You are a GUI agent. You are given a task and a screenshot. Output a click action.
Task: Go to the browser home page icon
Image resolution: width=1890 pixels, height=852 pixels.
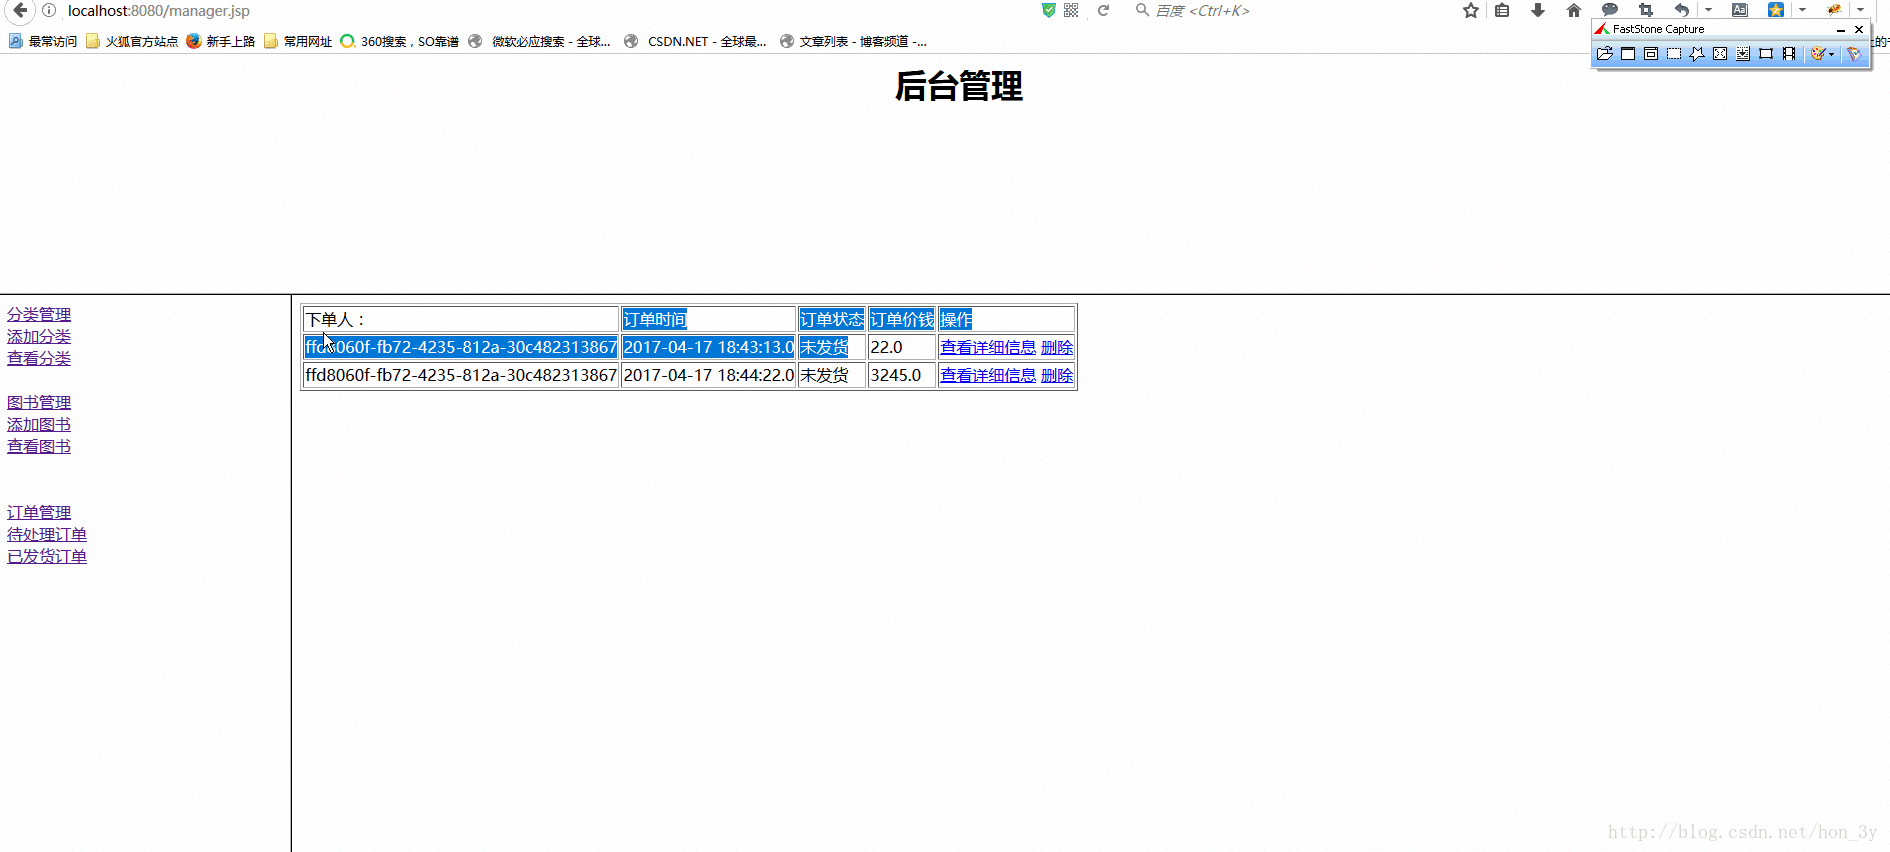pyautogui.click(x=1573, y=10)
